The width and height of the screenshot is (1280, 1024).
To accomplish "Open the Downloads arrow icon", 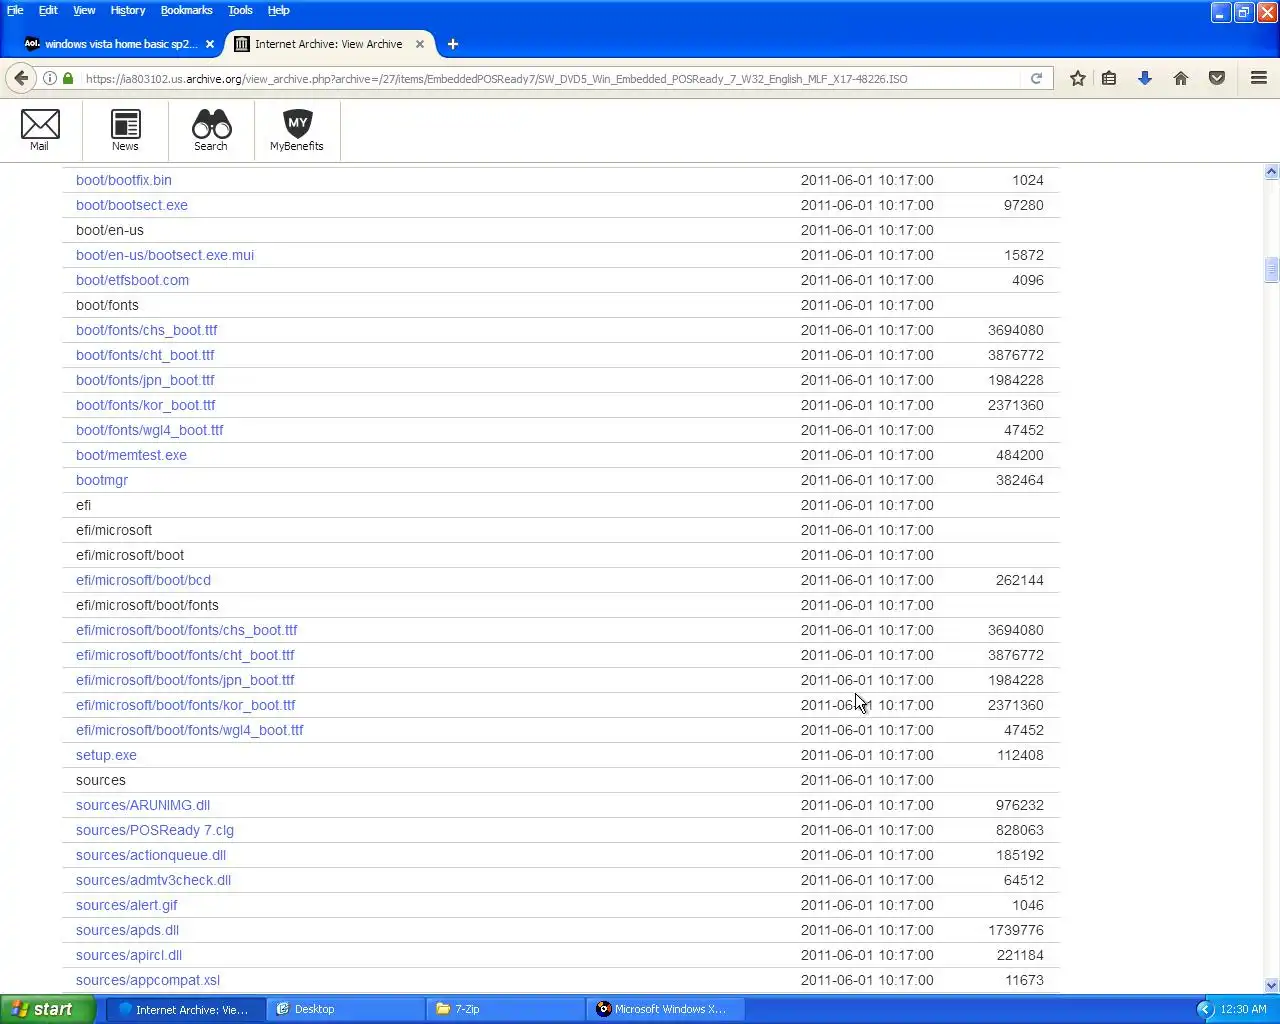I will [1145, 78].
